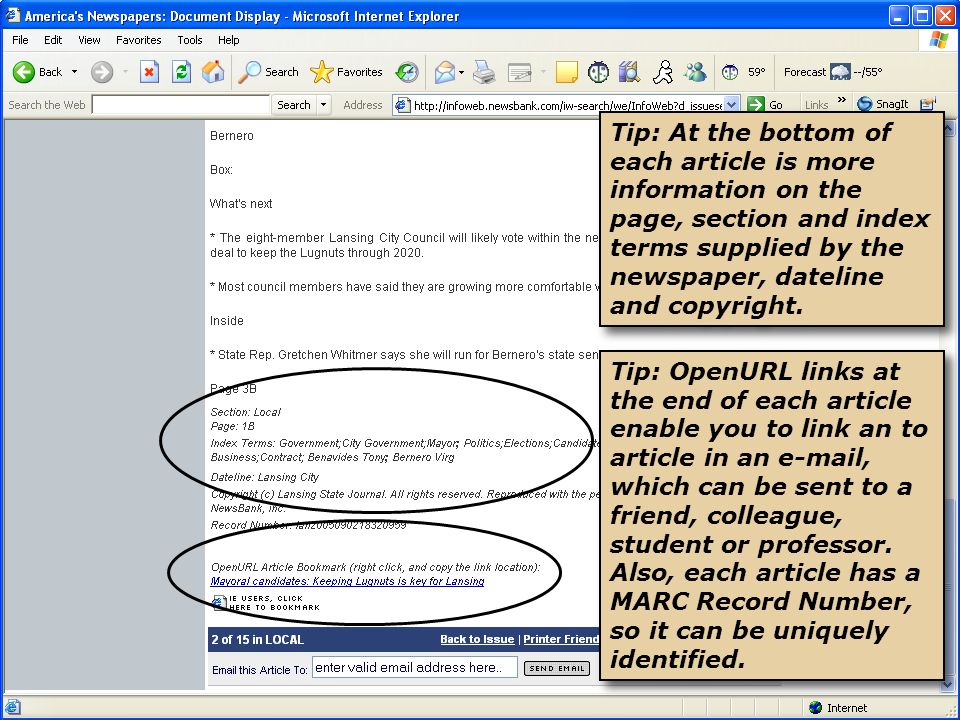960x720 pixels.
Task: Click the Edit page icon
Action: point(520,73)
